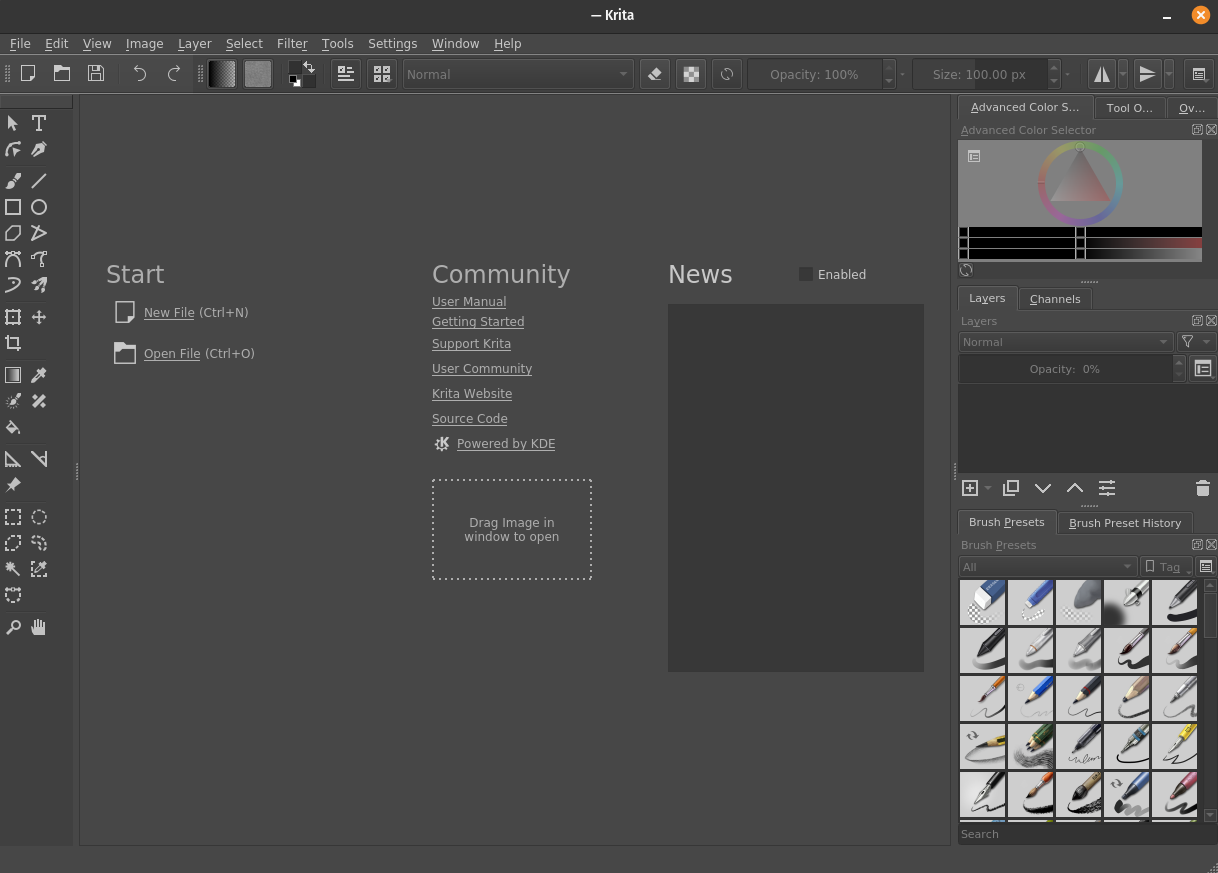
Task: Open the brush blending mode dropdown
Action: [517, 74]
